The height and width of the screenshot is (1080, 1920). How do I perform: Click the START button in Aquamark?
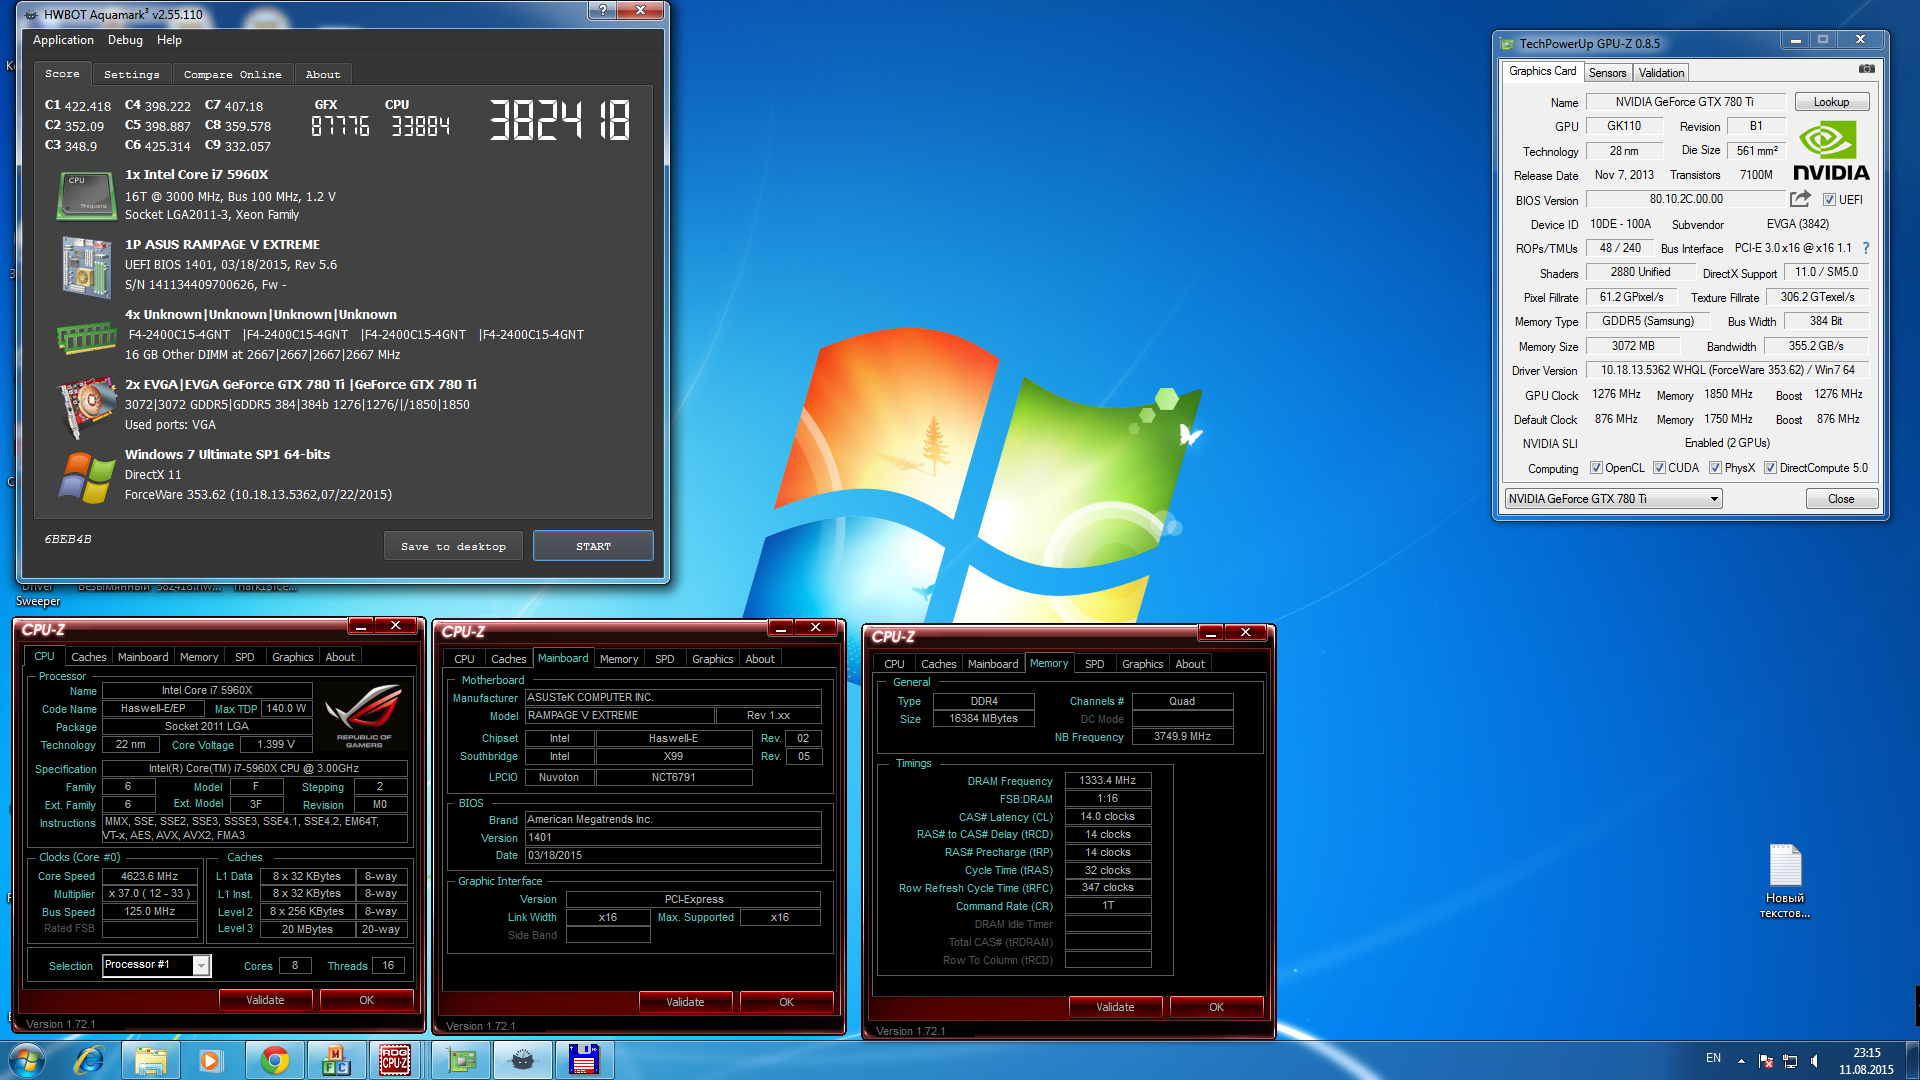pyautogui.click(x=593, y=546)
